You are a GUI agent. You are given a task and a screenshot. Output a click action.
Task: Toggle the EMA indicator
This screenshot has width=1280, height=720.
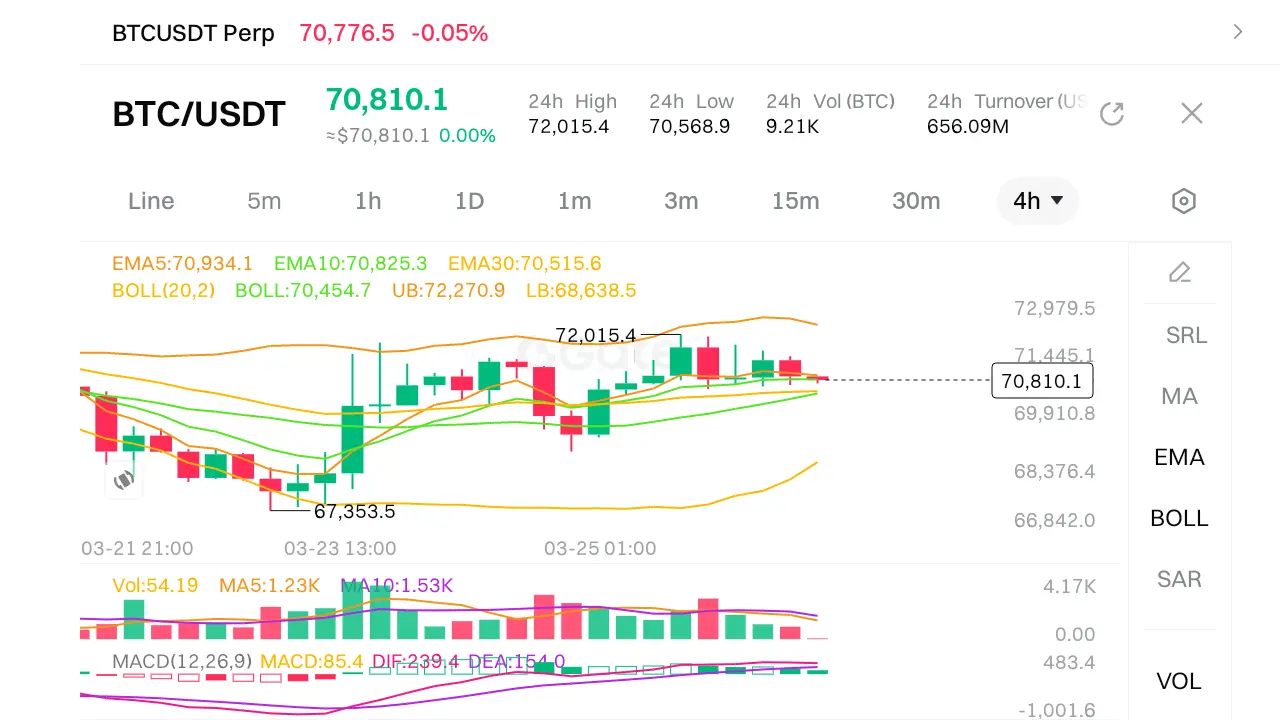(x=1179, y=457)
